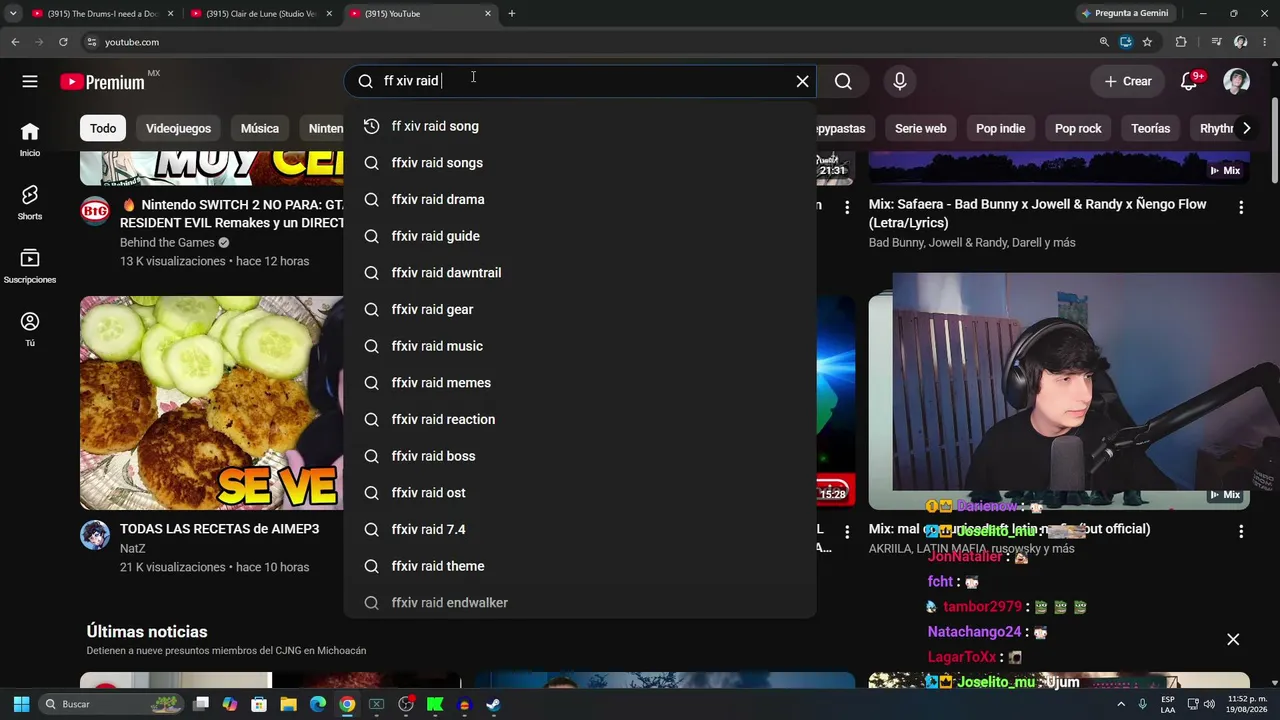This screenshot has width=1280, height=720.
Task: Open the Chrome three-dot menu
Action: point(1265,42)
